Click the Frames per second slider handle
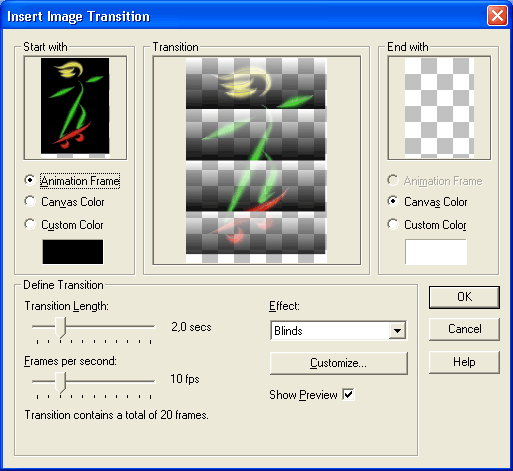513x471 pixels. coord(60,382)
